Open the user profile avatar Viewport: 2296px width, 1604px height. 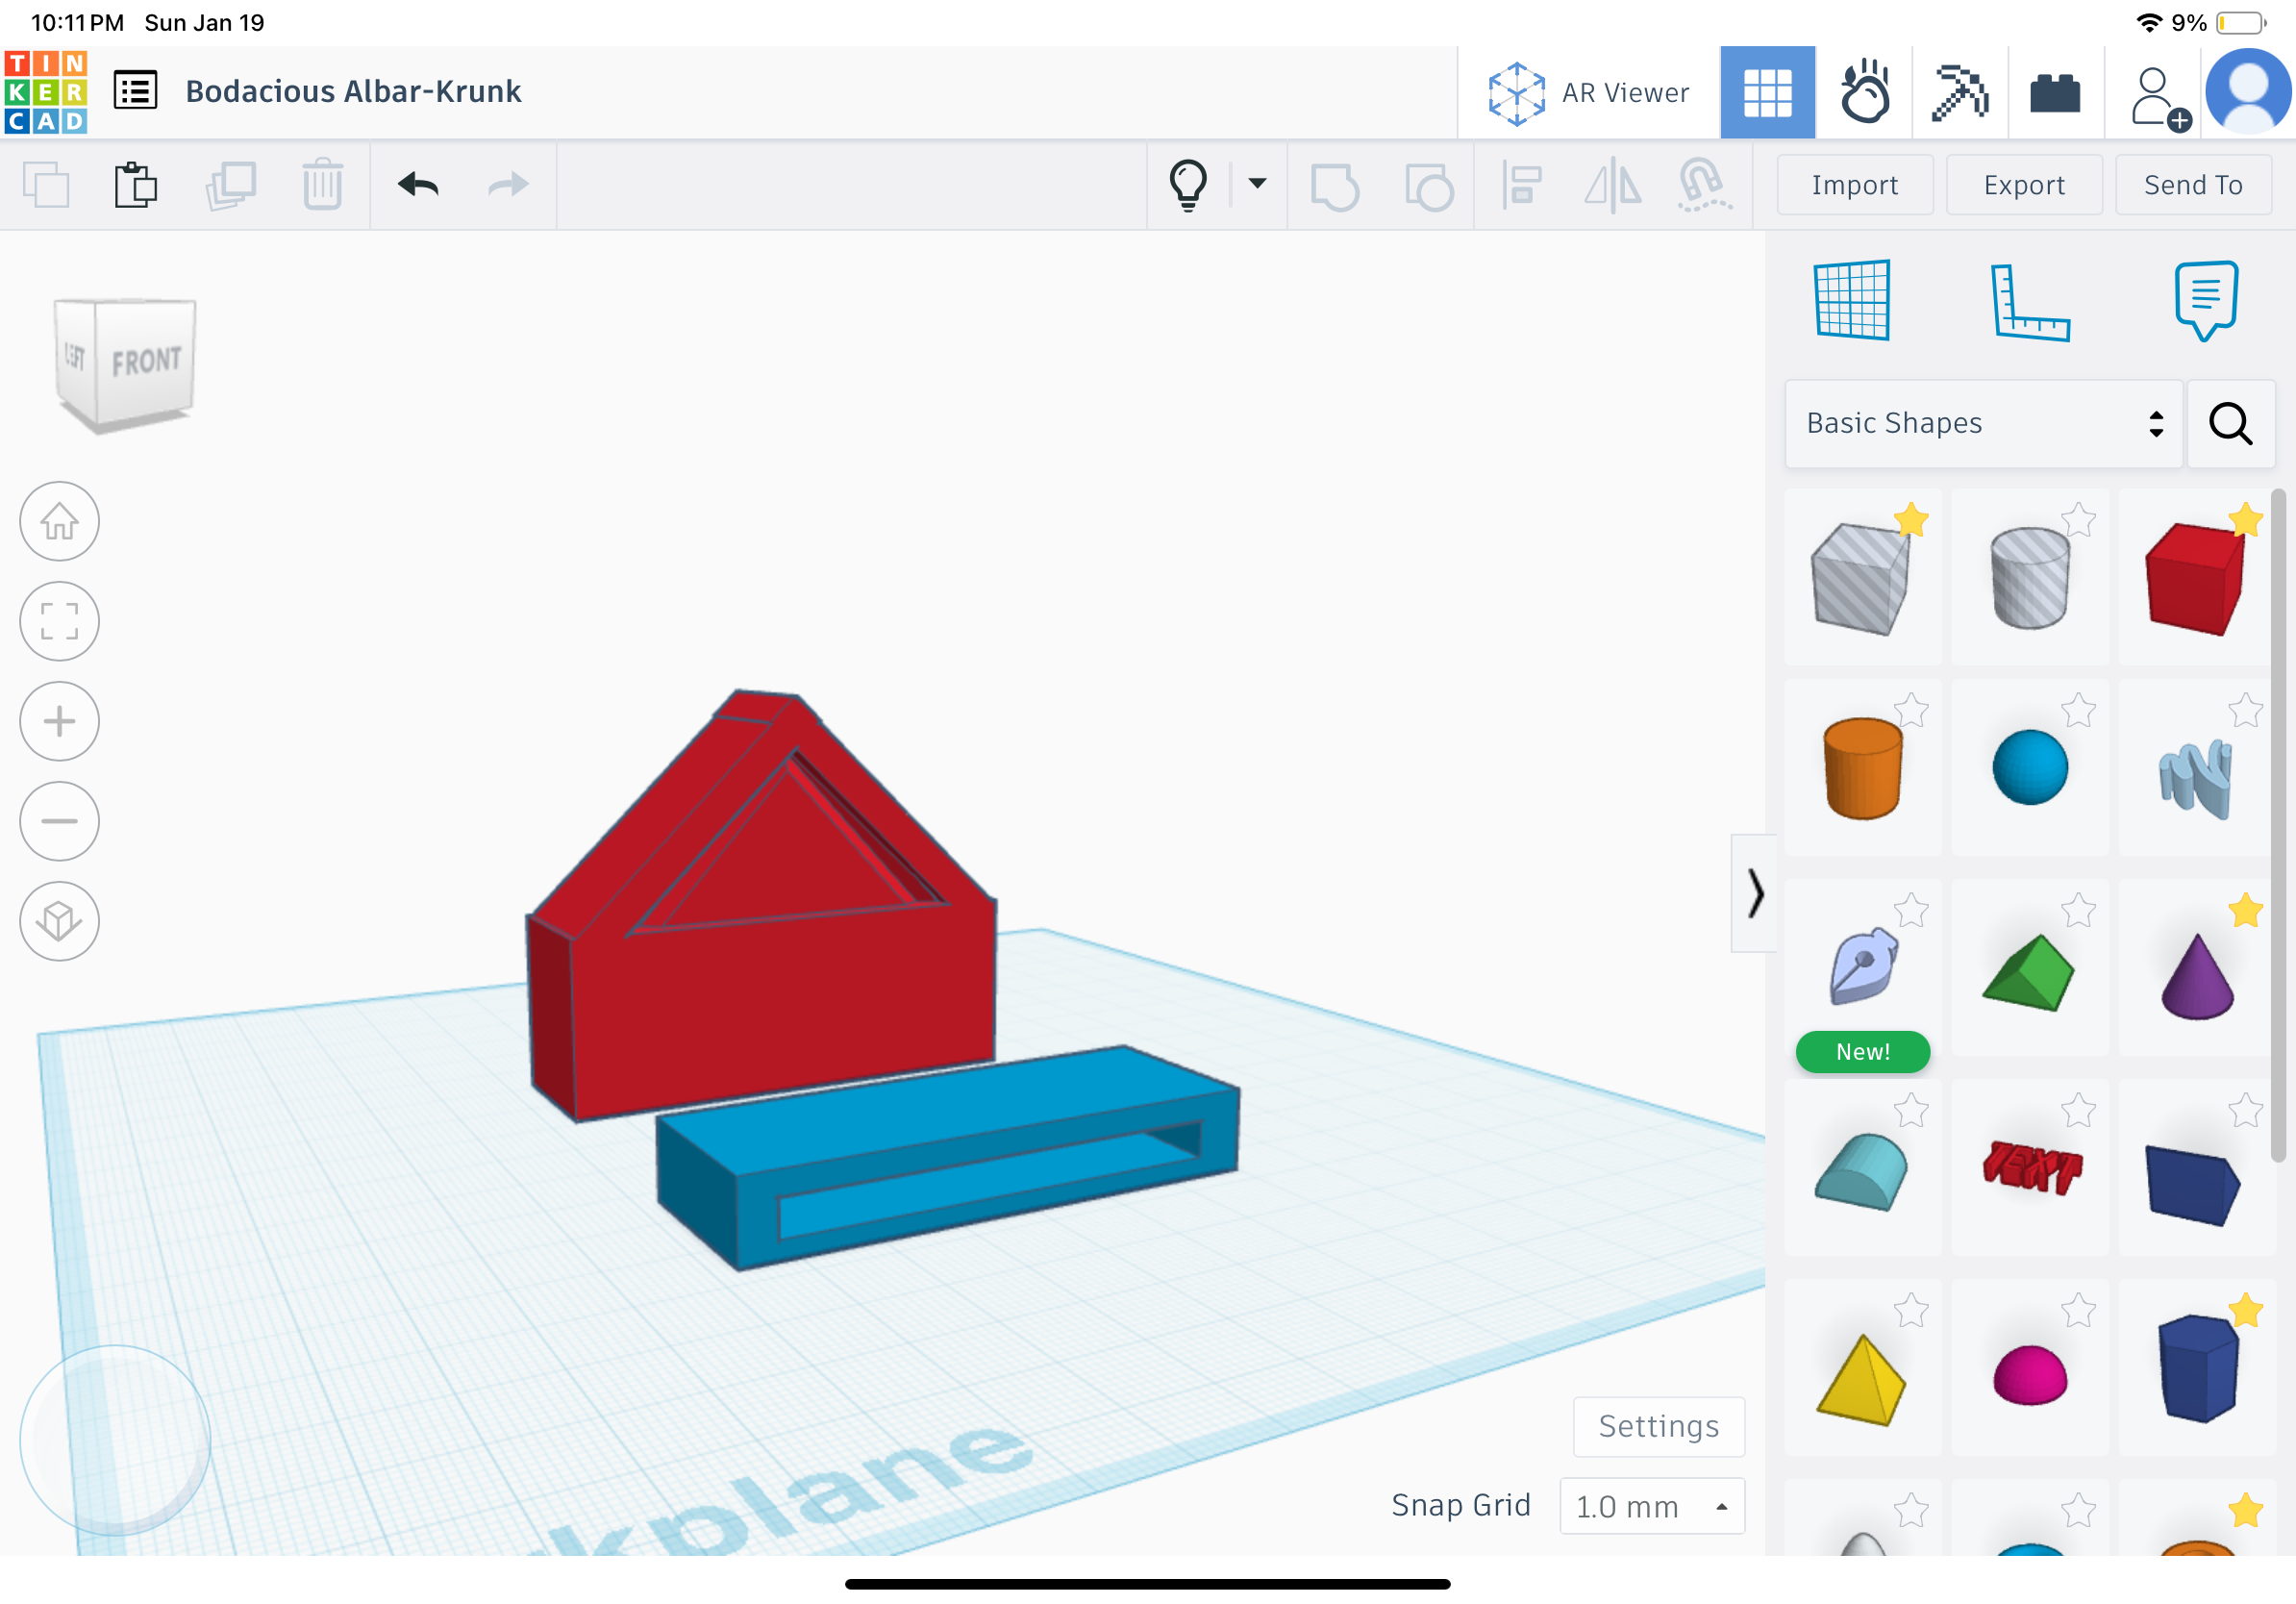coord(2247,92)
